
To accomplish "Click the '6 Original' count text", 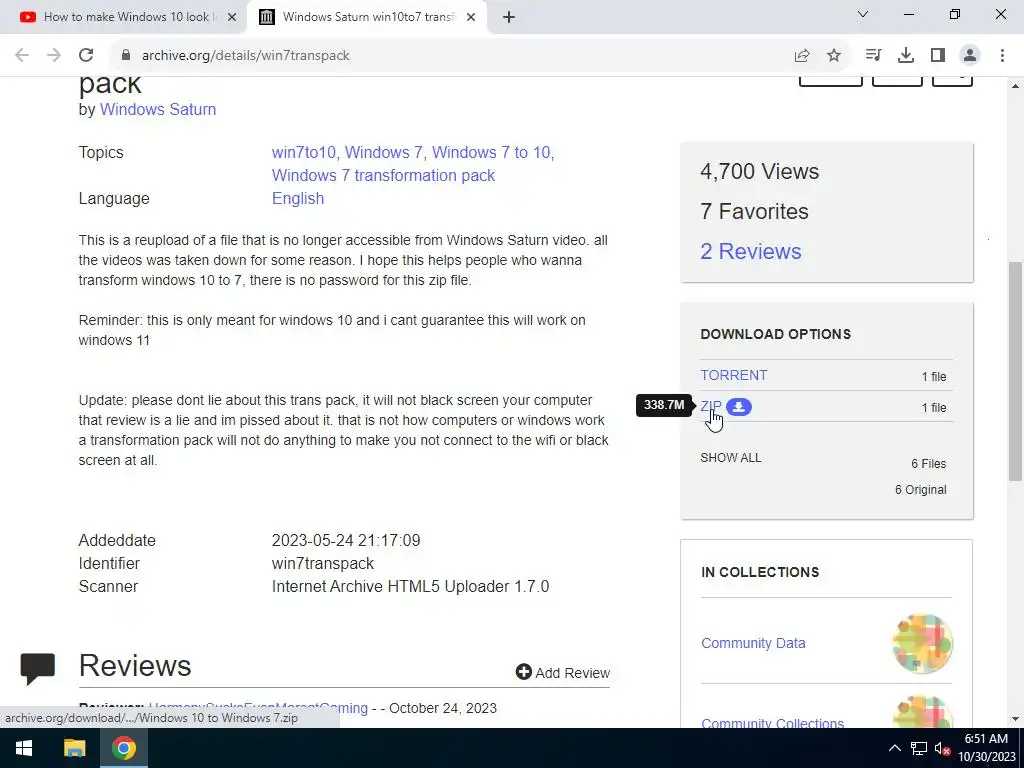I will click(x=920, y=490).
